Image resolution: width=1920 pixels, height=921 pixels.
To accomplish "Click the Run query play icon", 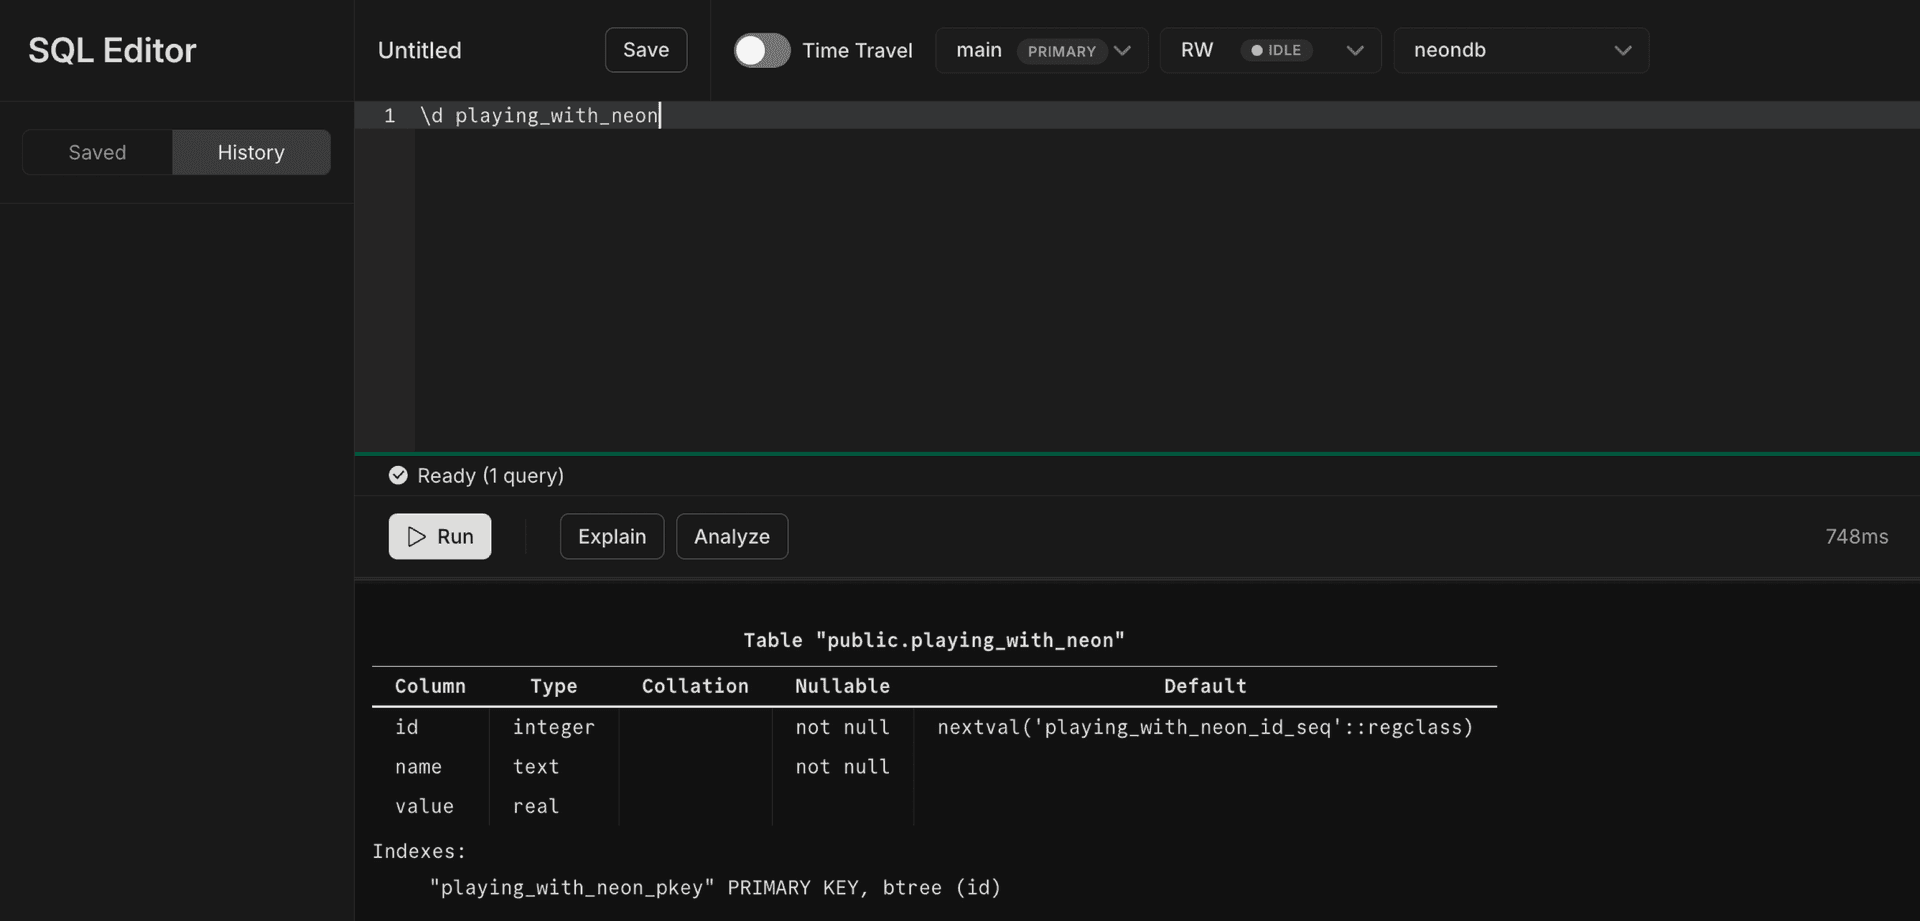I will [x=417, y=536].
